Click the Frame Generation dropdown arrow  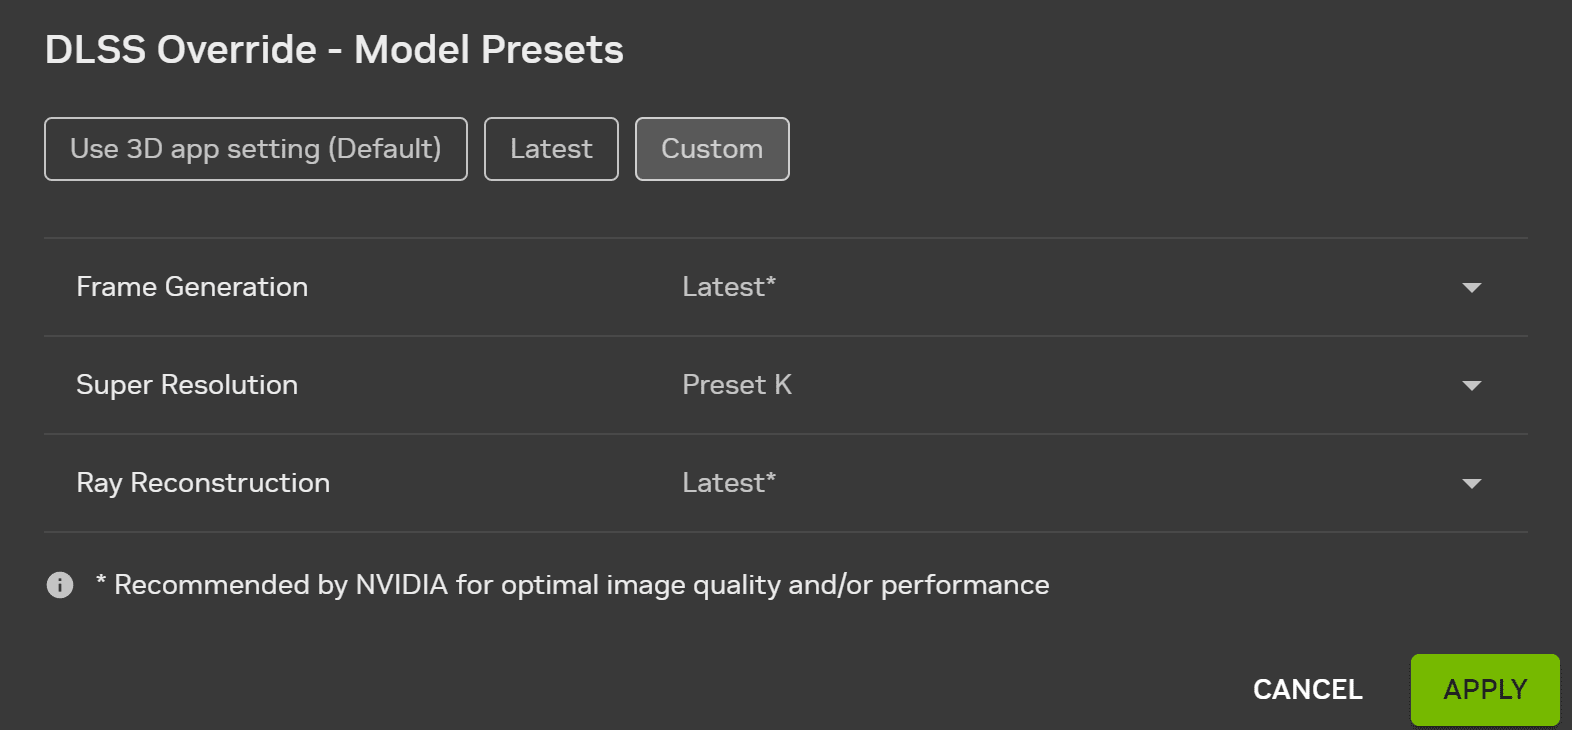pyautogui.click(x=1471, y=288)
